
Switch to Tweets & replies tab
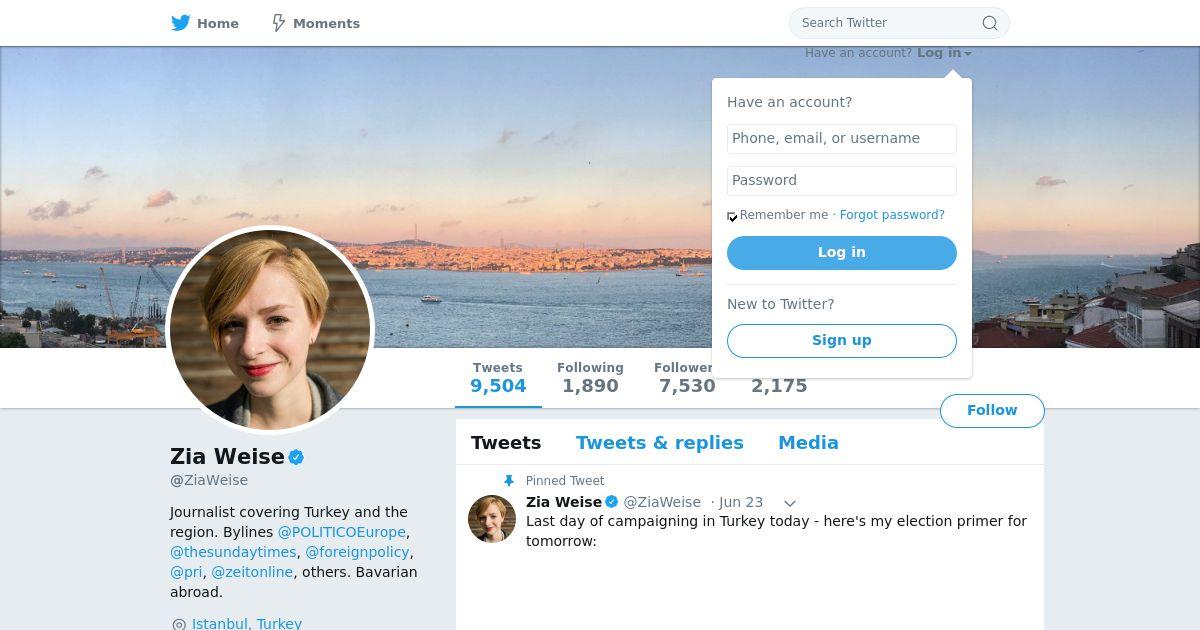pos(659,443)
